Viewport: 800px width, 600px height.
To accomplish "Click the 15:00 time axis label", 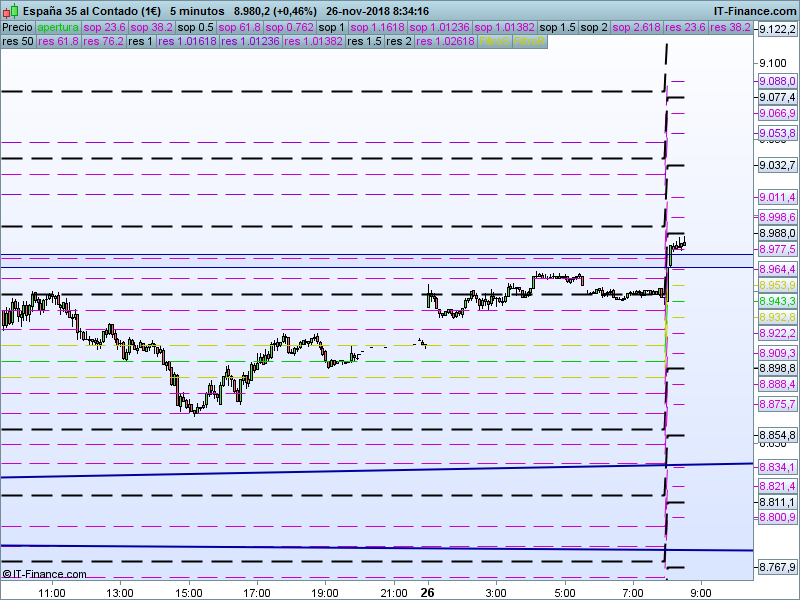I will (x=189, y=593).
